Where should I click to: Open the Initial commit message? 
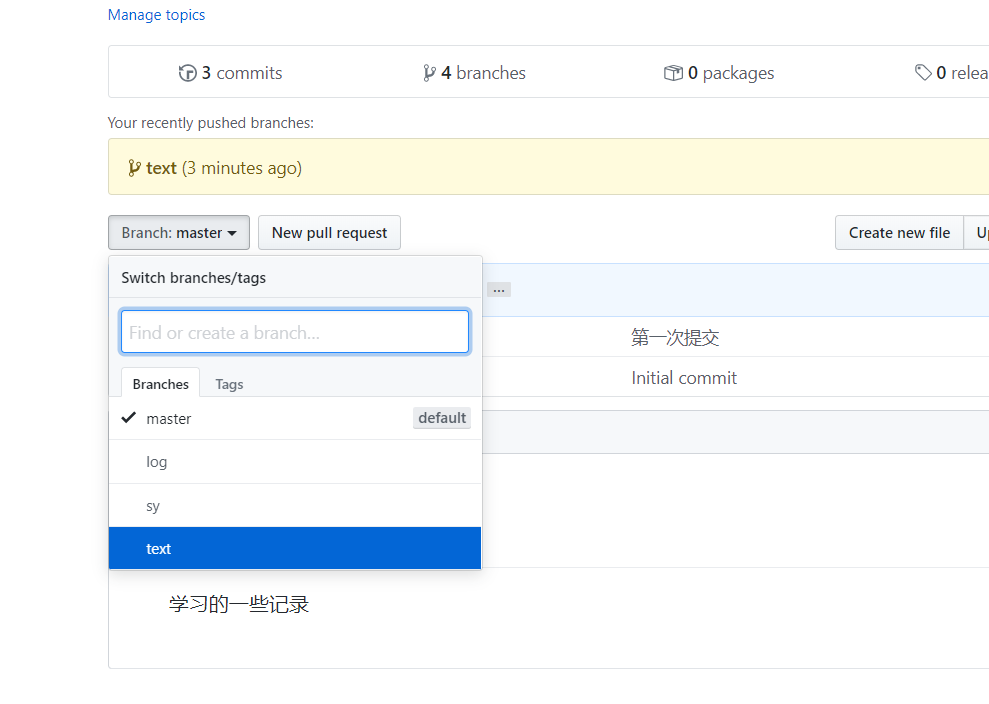[684, 378]
